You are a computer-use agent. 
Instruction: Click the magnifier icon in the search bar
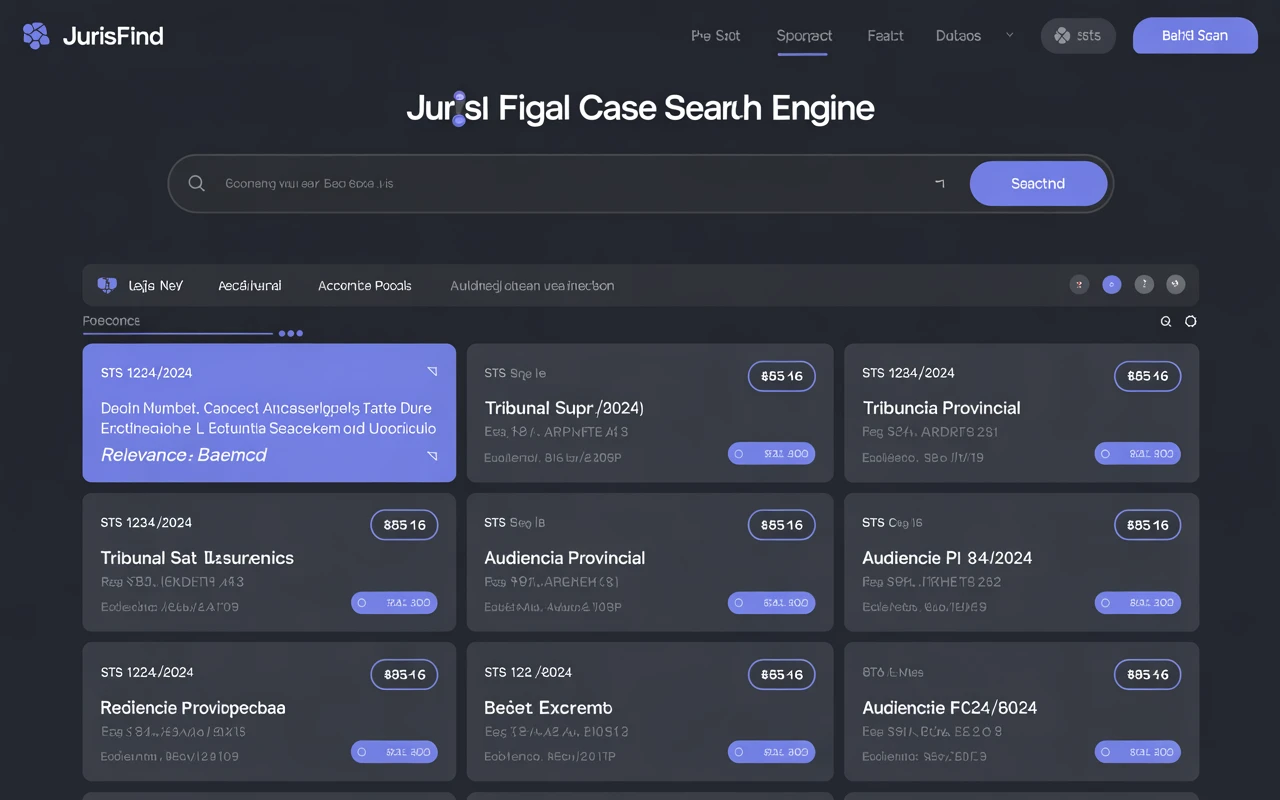[x=197, y=183]
